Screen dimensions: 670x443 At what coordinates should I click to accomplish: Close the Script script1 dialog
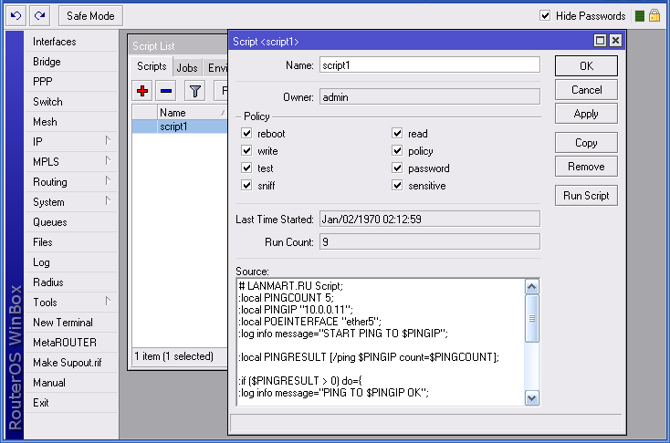pos(616,41)
